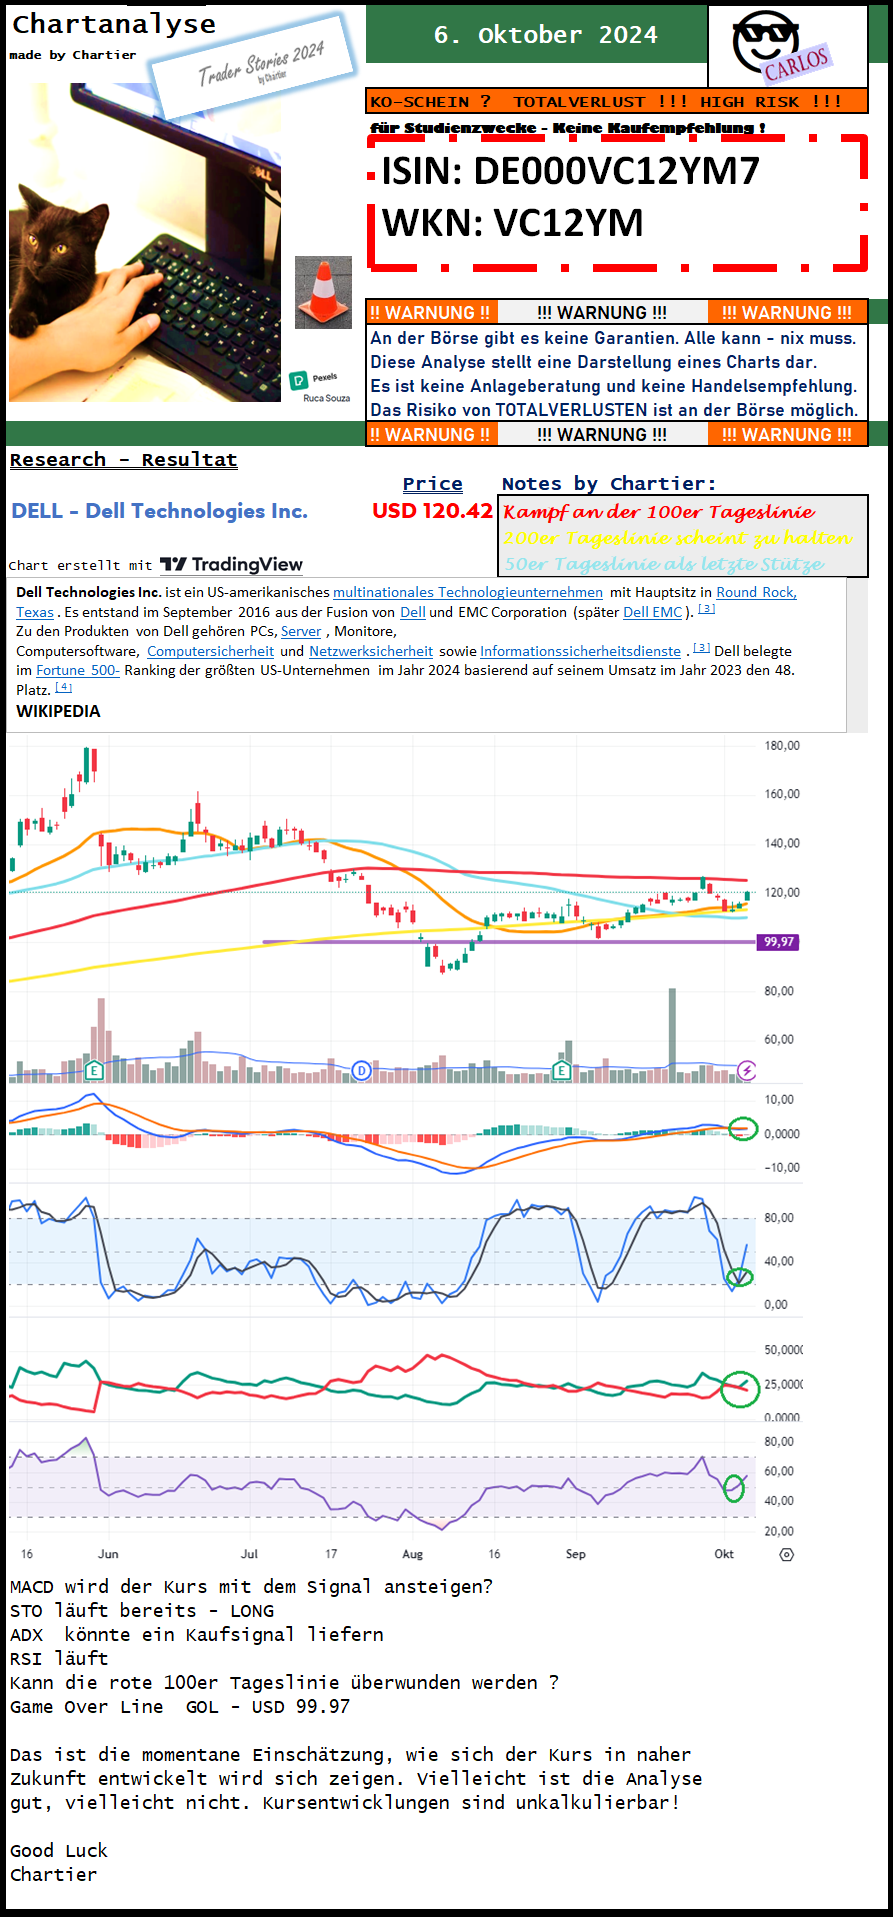The height and width of the screenshot is (1917, 893).
Task: Click the purple lightning icon on the chart
Action: click(746, 1071)
